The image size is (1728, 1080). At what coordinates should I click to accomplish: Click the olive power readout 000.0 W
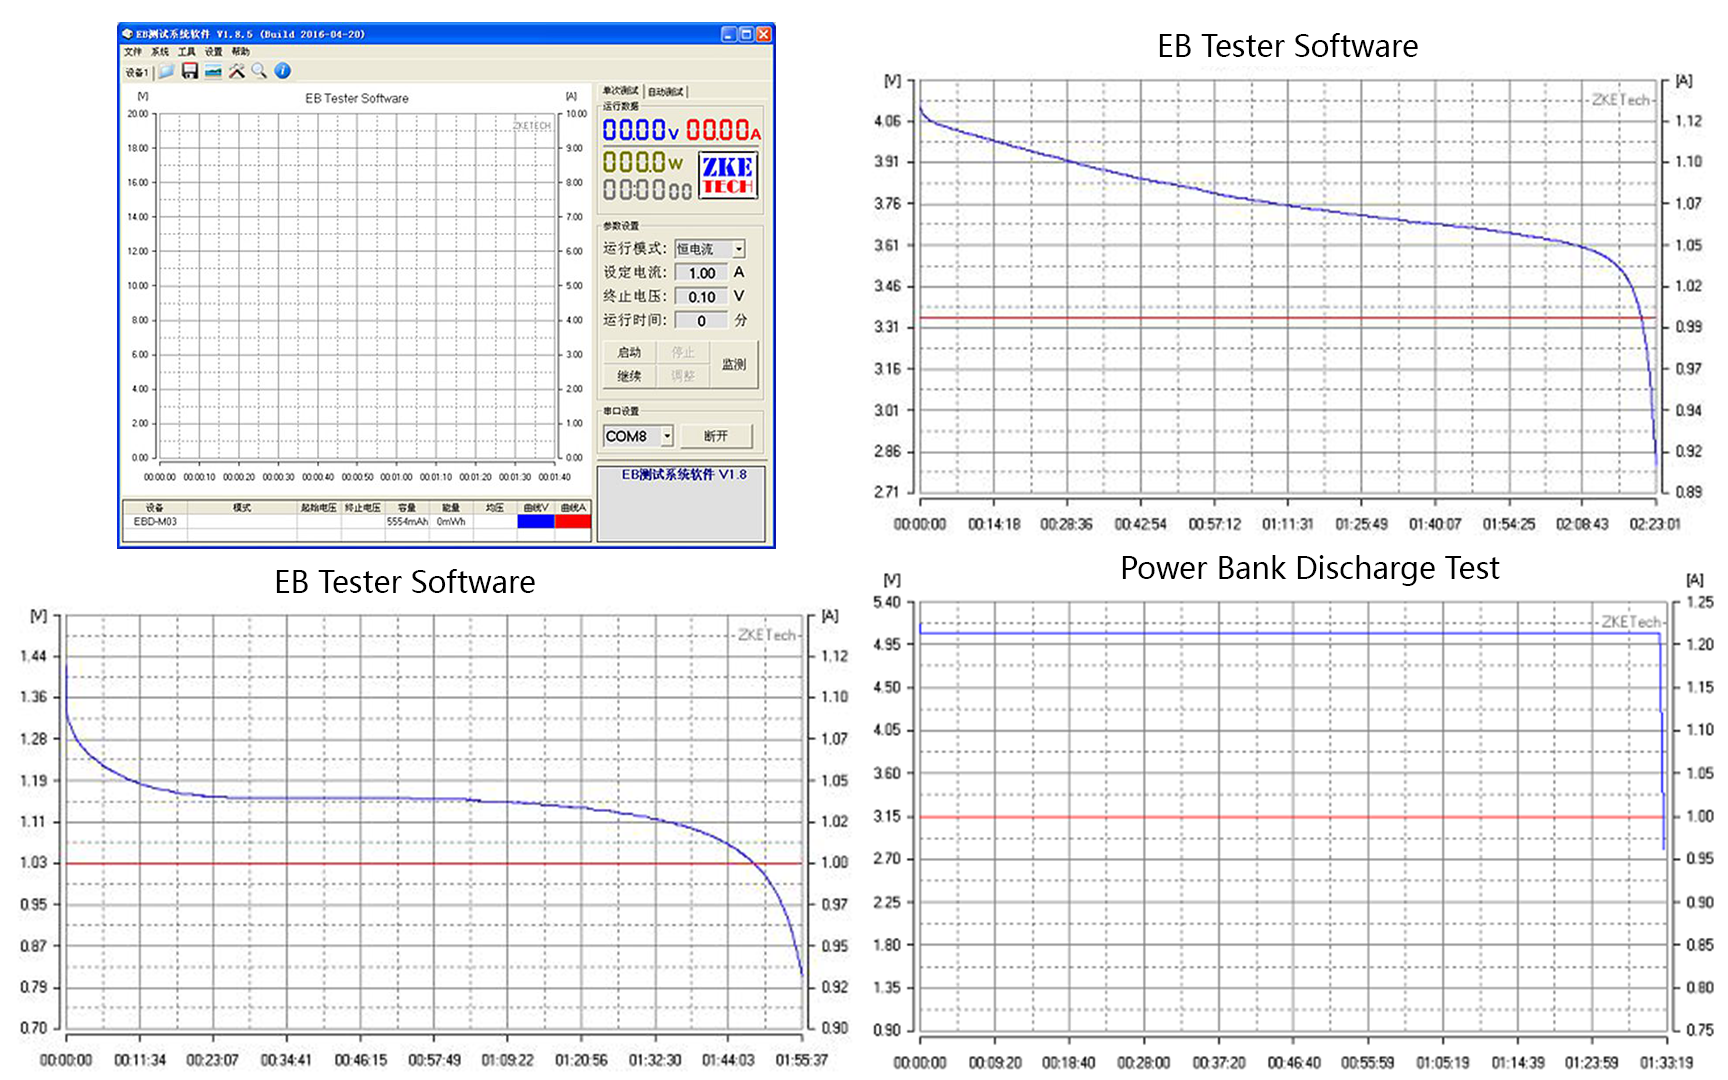[643, 162]
